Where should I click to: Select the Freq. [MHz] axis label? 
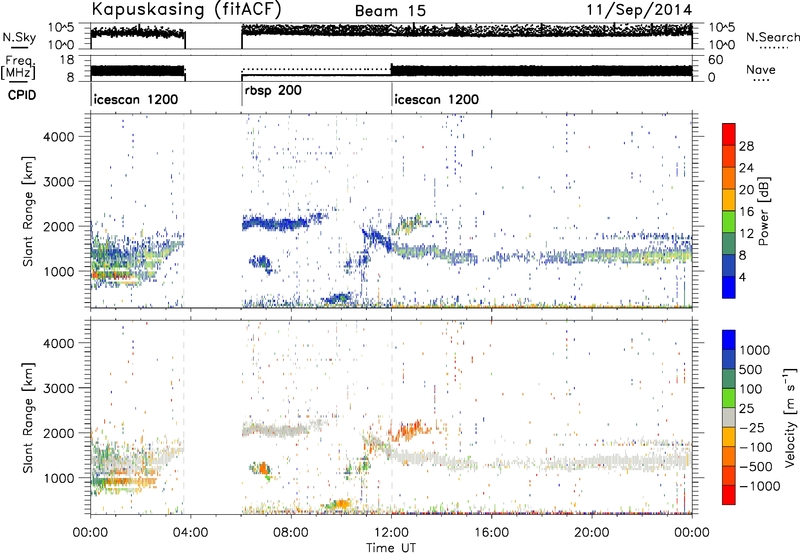coord(18,67)
